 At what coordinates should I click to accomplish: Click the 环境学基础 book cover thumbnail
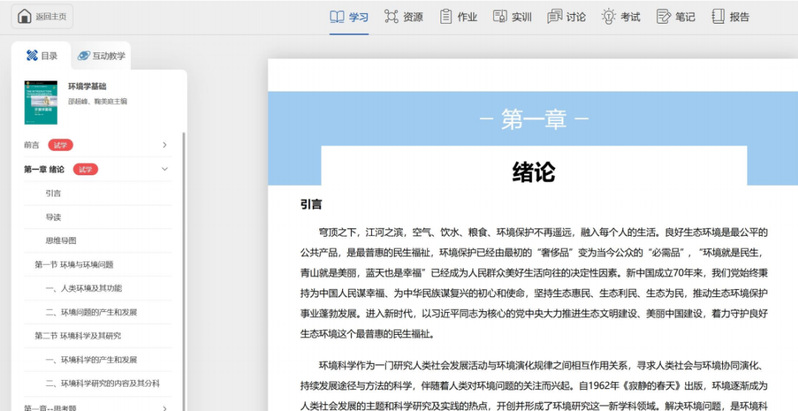pos(41,102)
